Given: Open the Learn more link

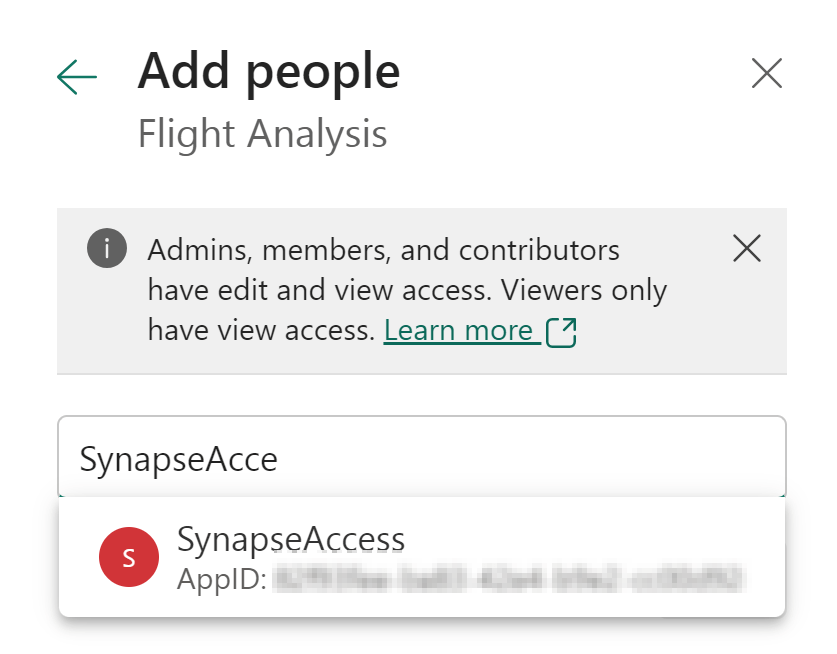Looking at the screenshot, I should click(x=458, y=330).
